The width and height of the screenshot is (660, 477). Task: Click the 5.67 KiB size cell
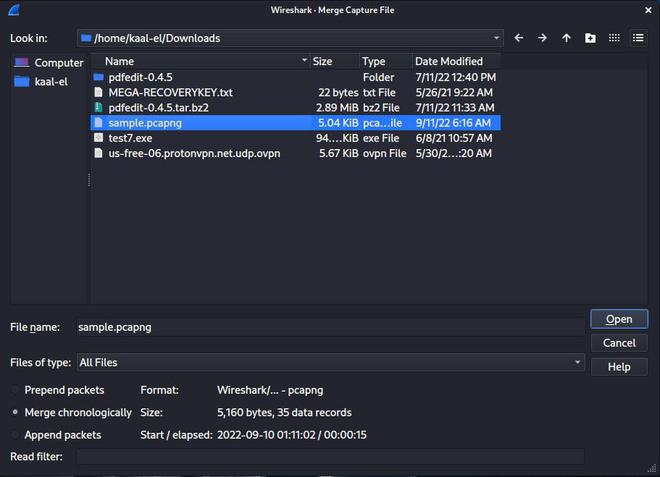click(339, 153)
